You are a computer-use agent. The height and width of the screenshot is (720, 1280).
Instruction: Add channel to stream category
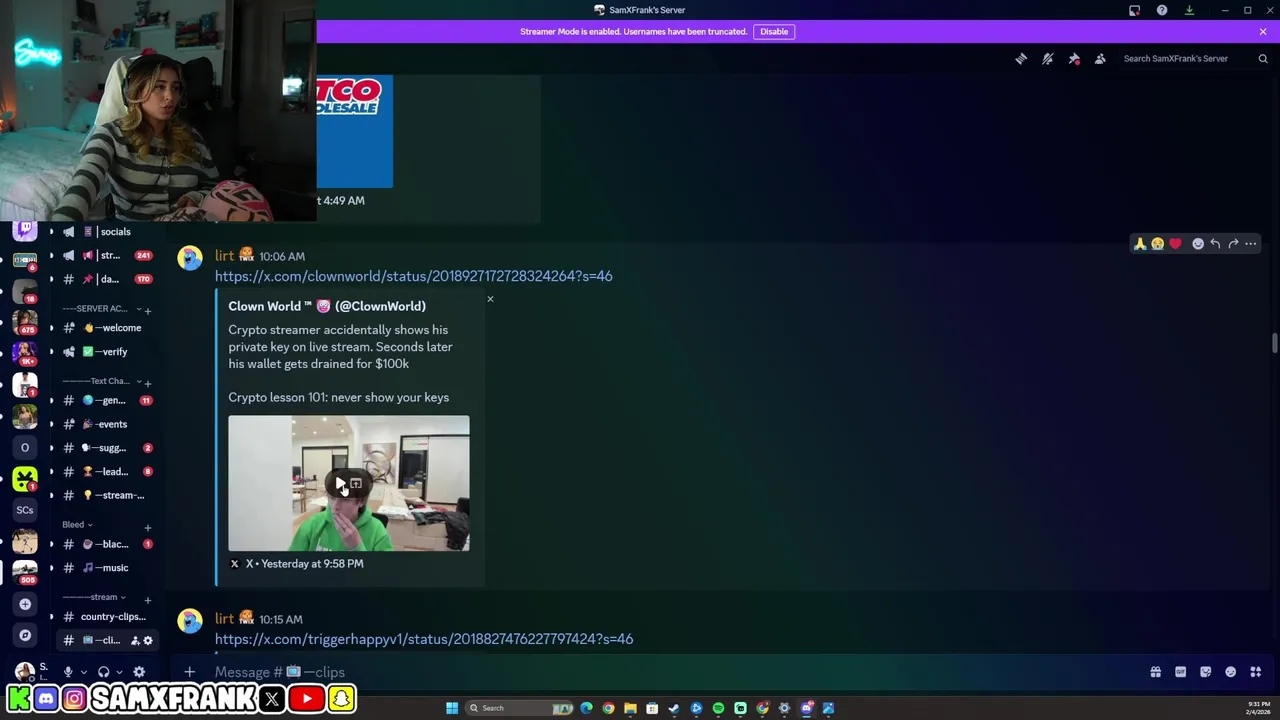tap(148, 600)
